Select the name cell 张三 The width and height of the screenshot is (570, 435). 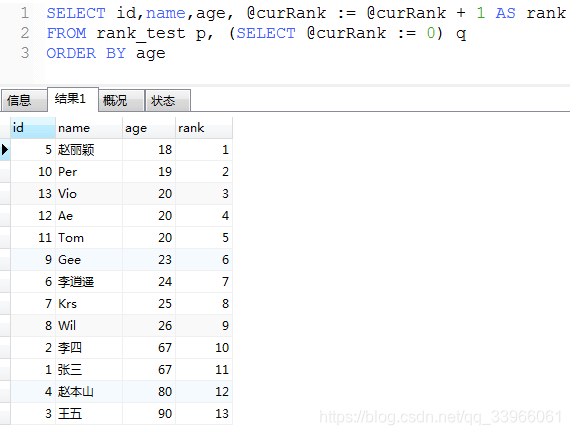click(x=89, y=370)
